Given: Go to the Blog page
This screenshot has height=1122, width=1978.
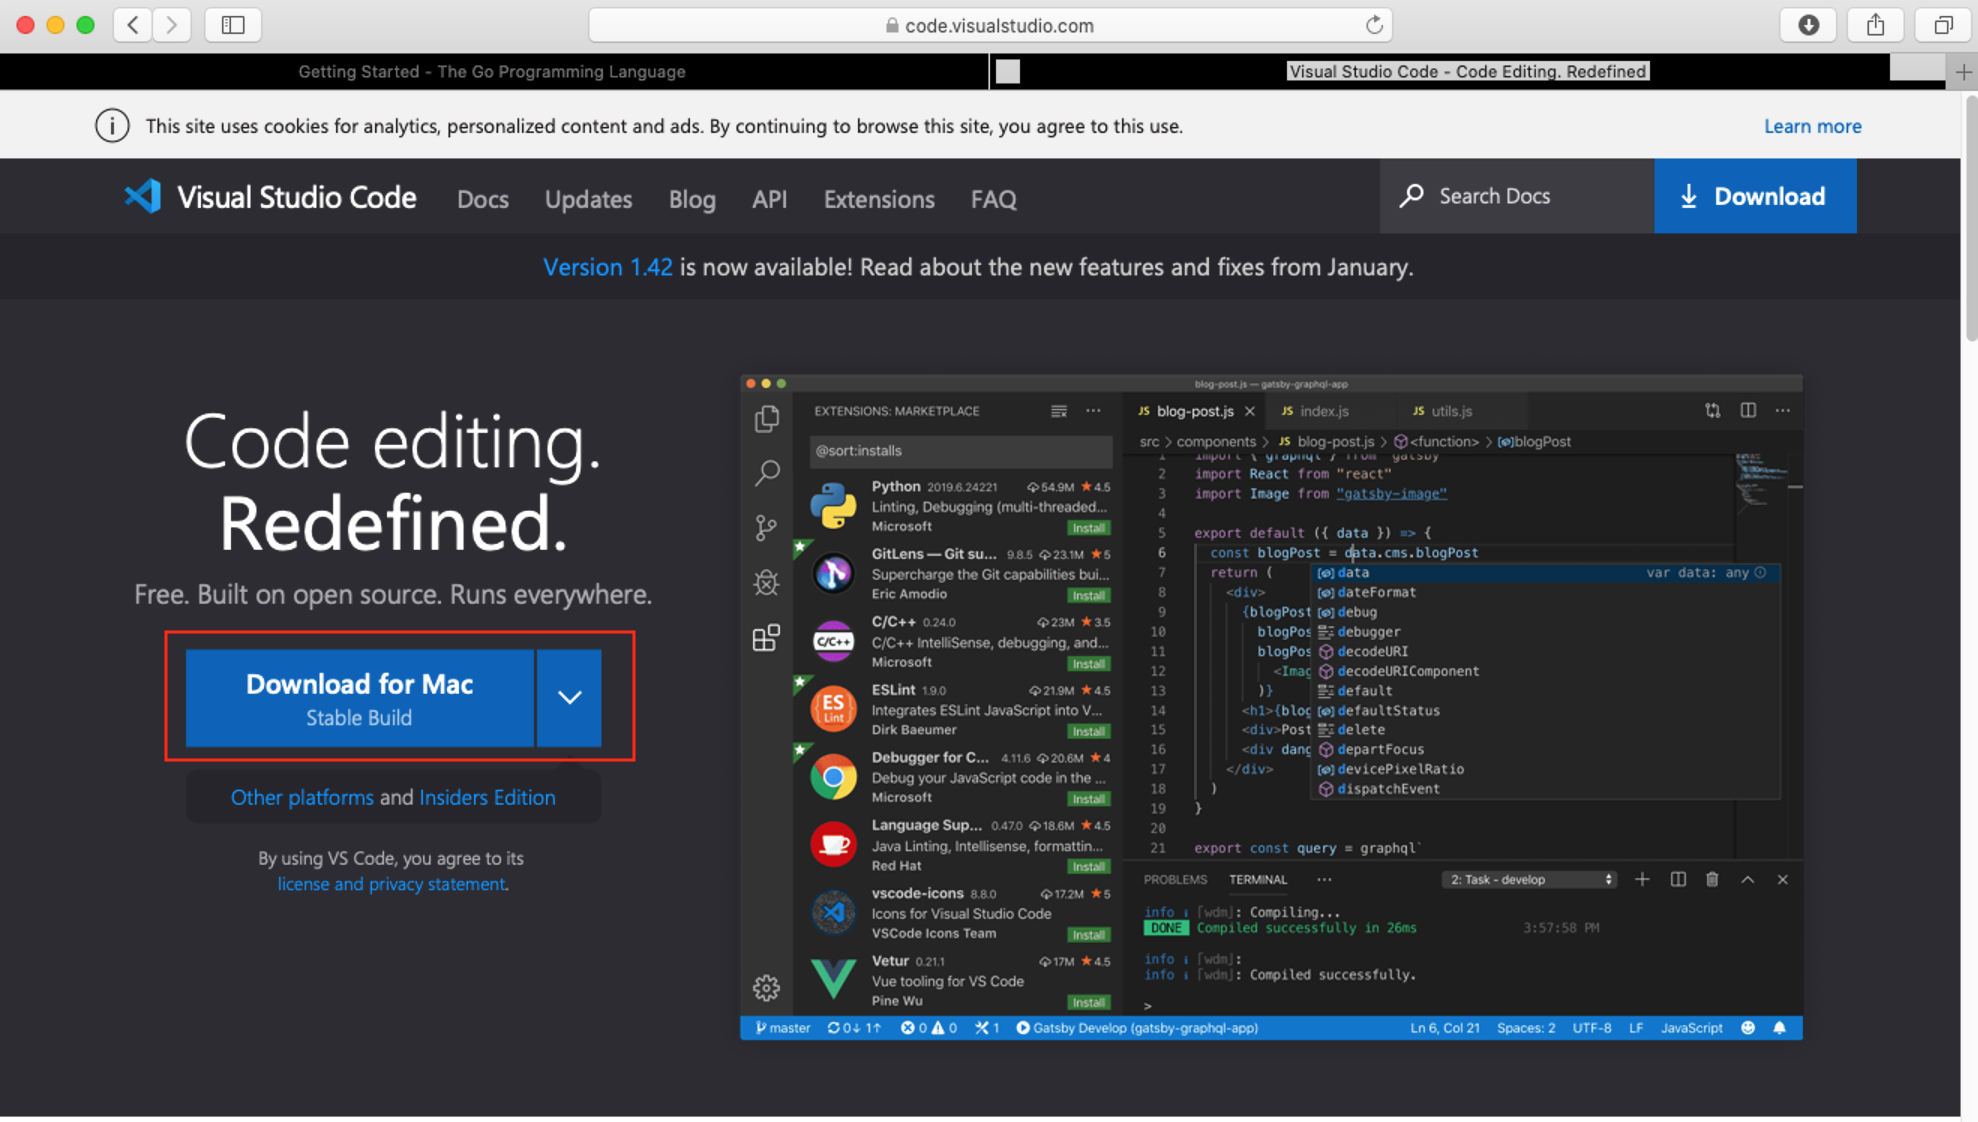Looking at the screenshot, I should tap(692, 199).
